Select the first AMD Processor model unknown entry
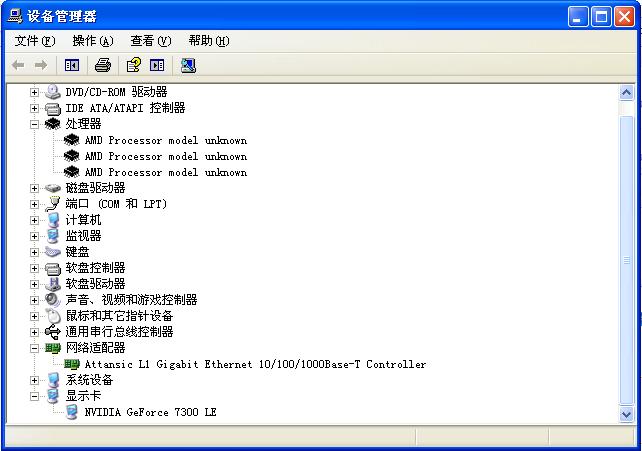This screenshot has width=642, height=451. point(166,140)
